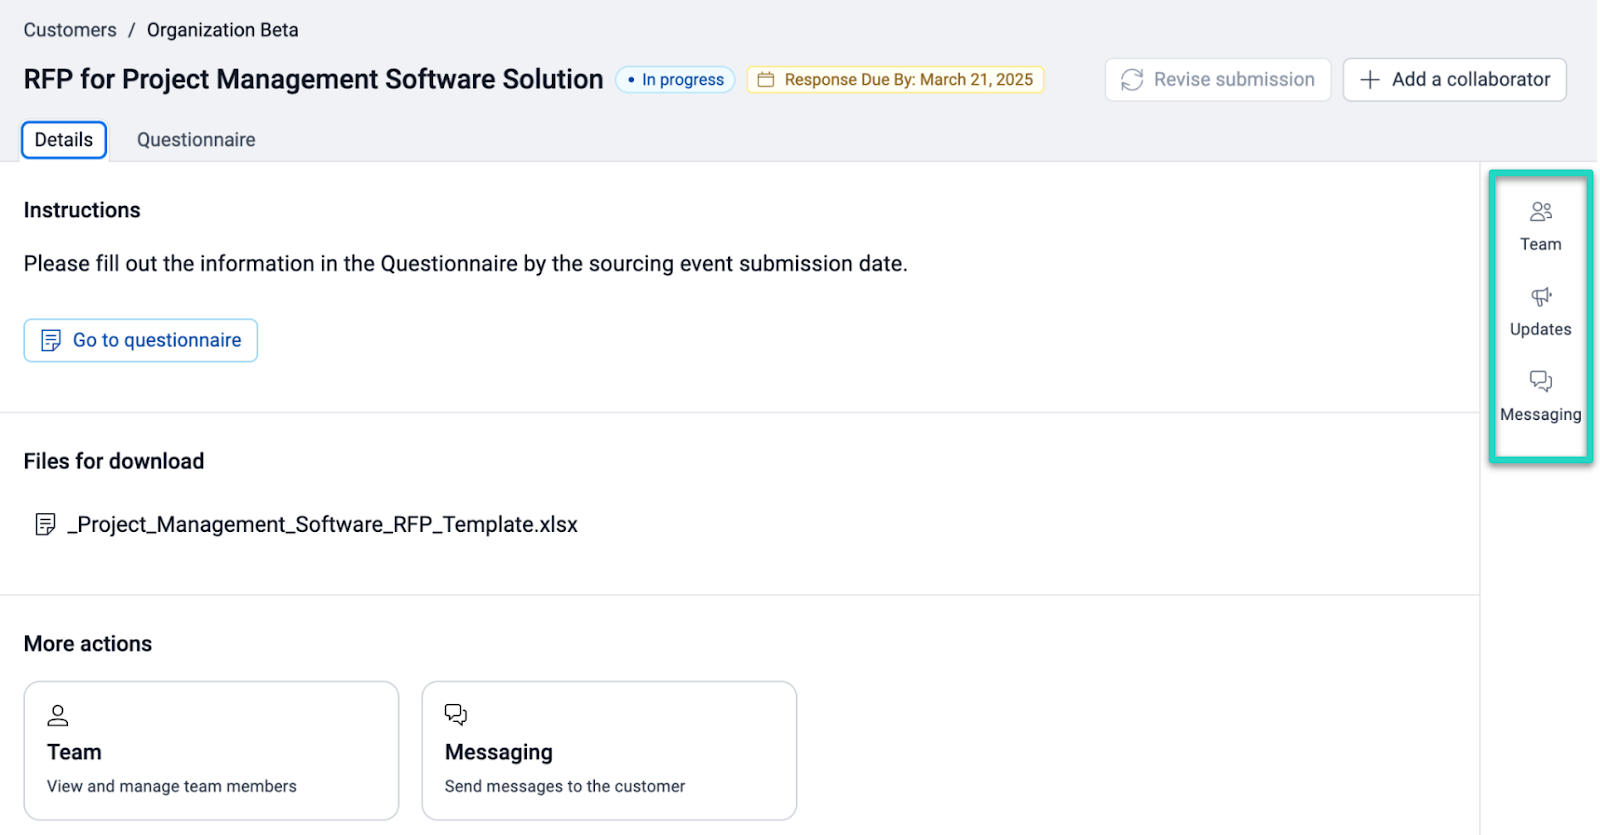Open the Team icon in right sidebar
This screenshot has width=1600, height=835.
(x=1540, y=212)
